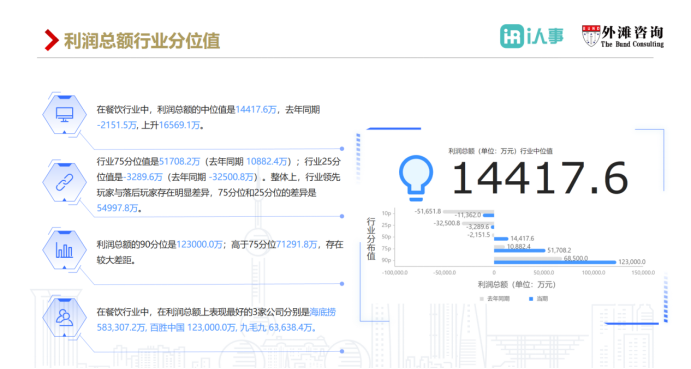This screenshot has width=691, height=369.
Task: Click the 利润总额行业分位值 page title
Action: point(142,41)
